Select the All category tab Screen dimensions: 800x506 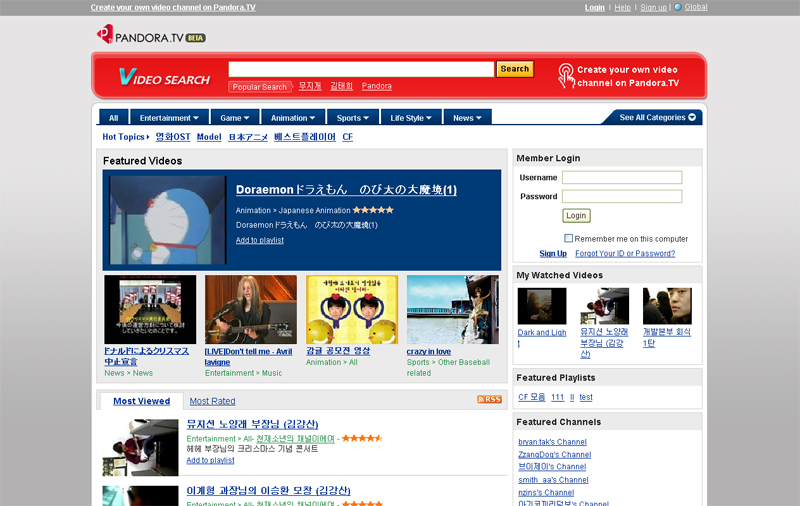coord(113,118)
